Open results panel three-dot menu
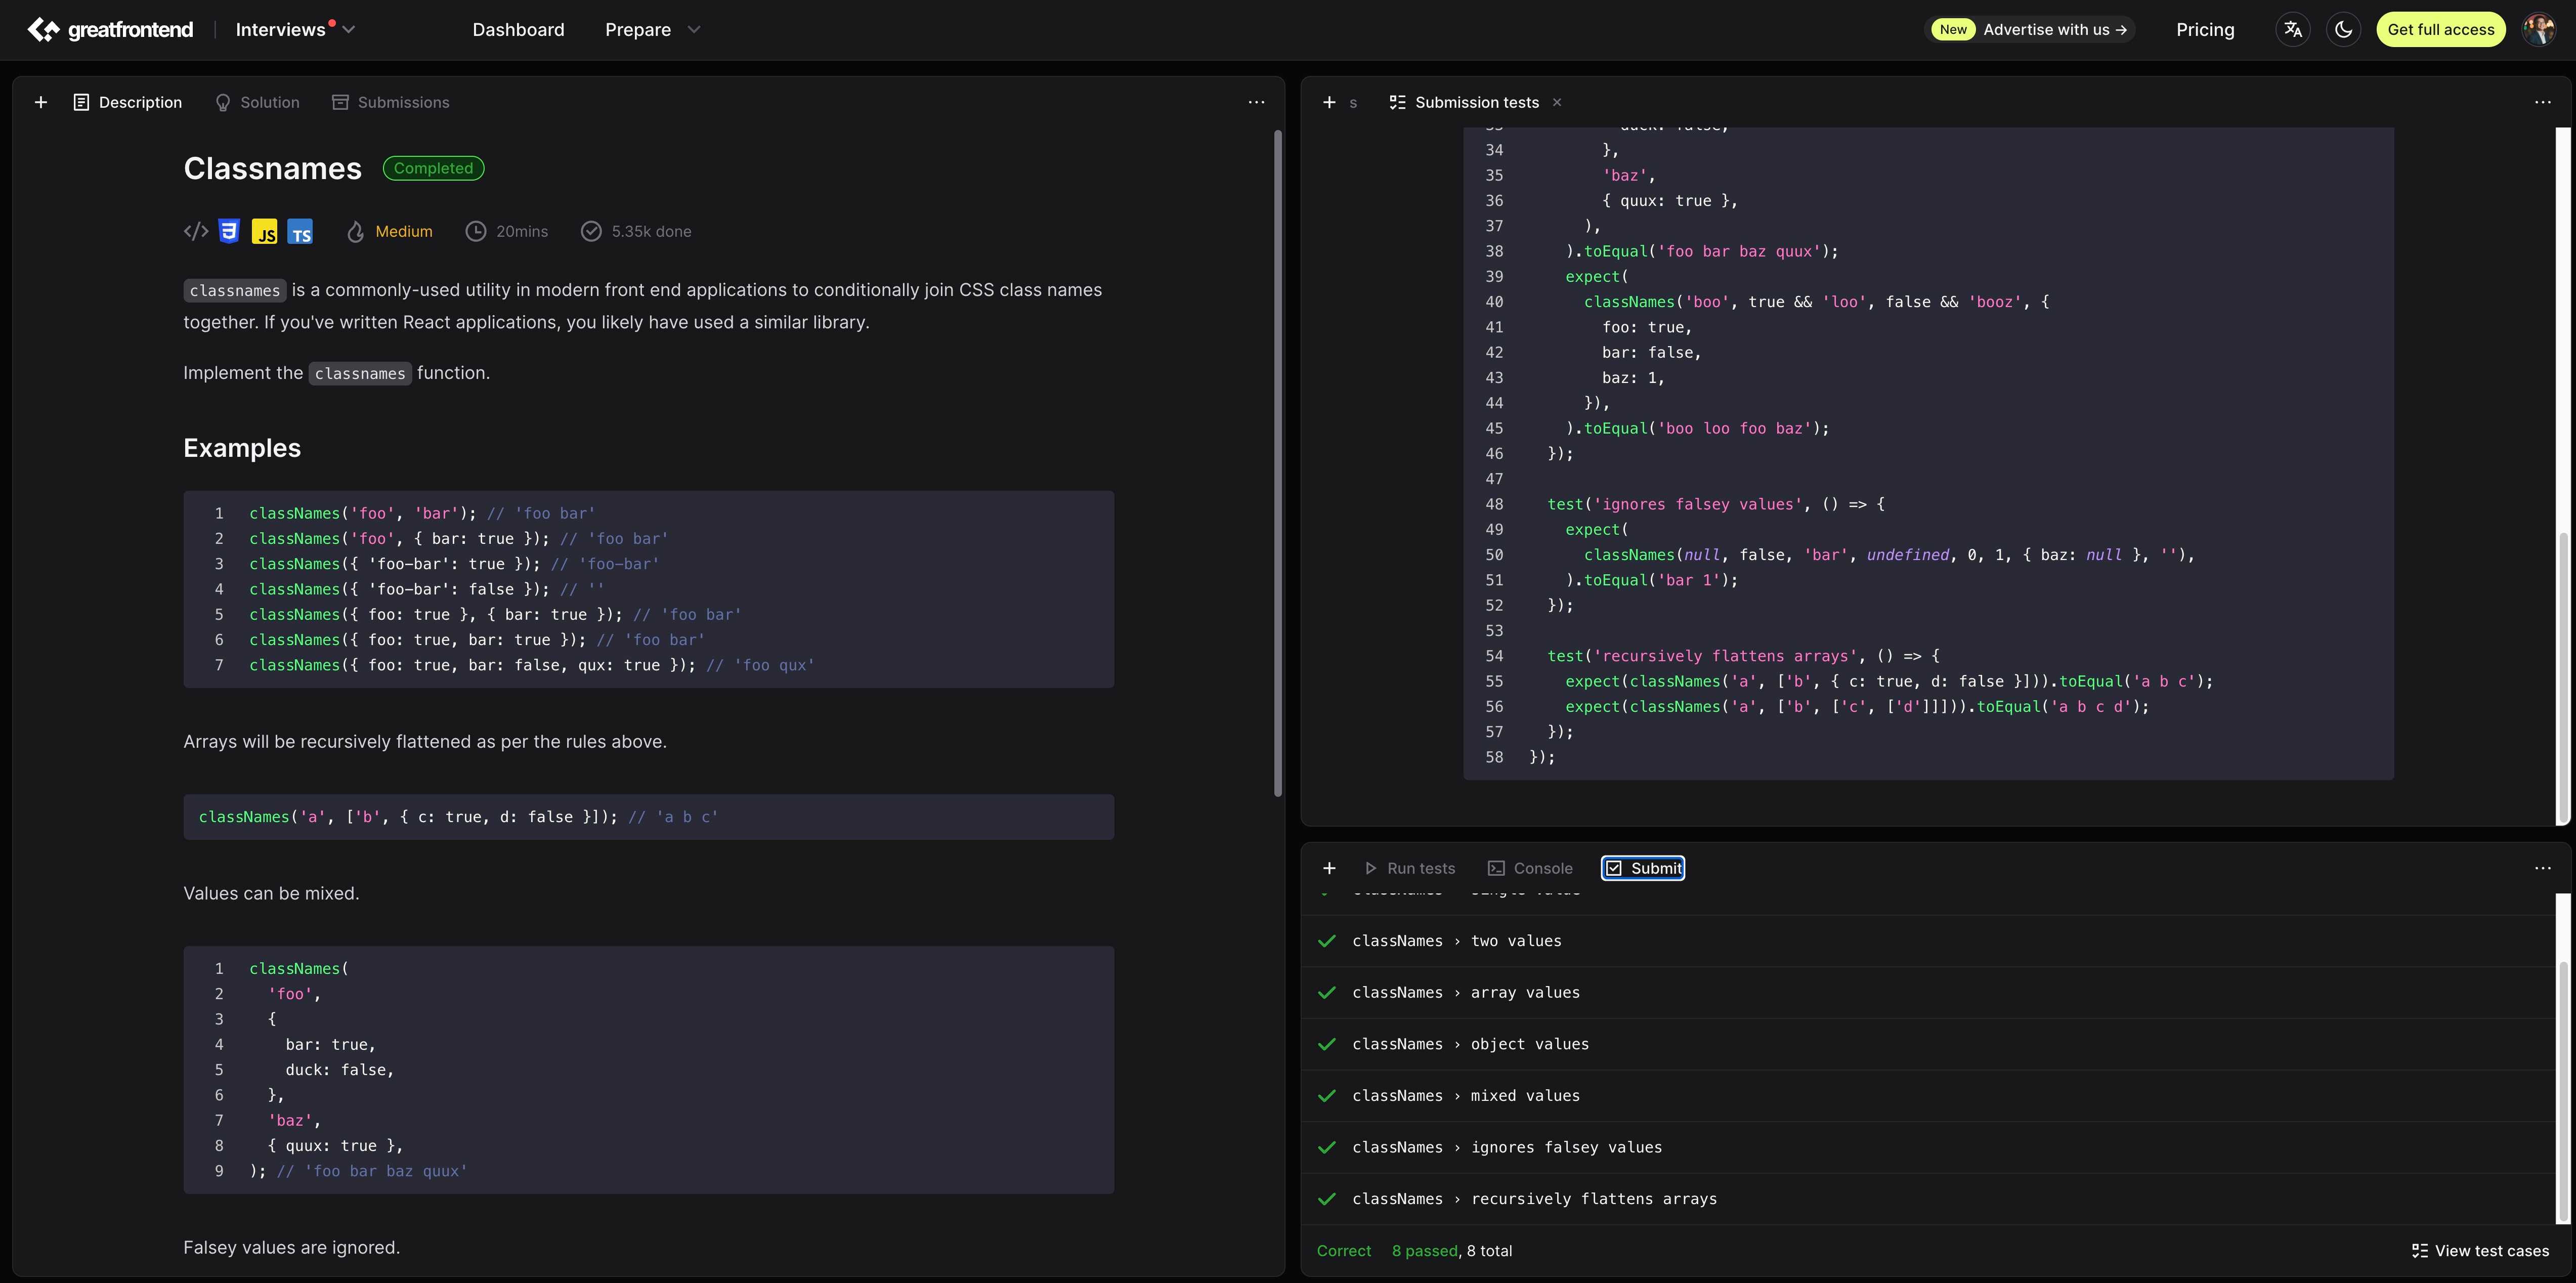This screenshot has width=2576, height=1283. (2542, 868)
